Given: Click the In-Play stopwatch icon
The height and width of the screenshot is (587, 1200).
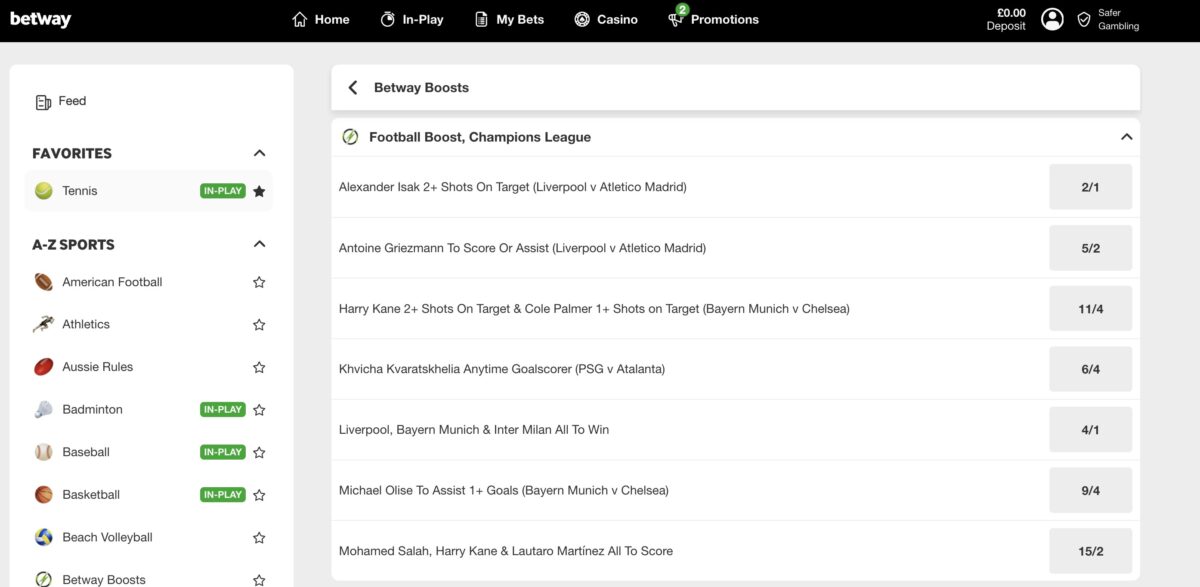Looking at the screenshot, I should tap(388, 19).
